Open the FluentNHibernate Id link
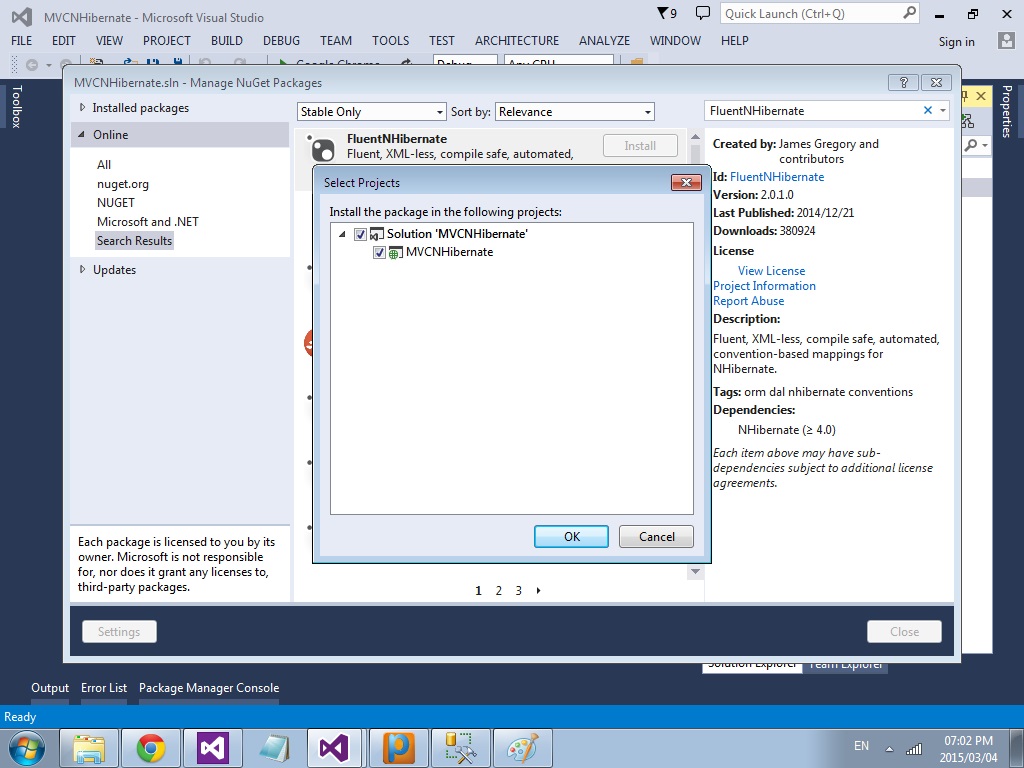 pos(777,176)
